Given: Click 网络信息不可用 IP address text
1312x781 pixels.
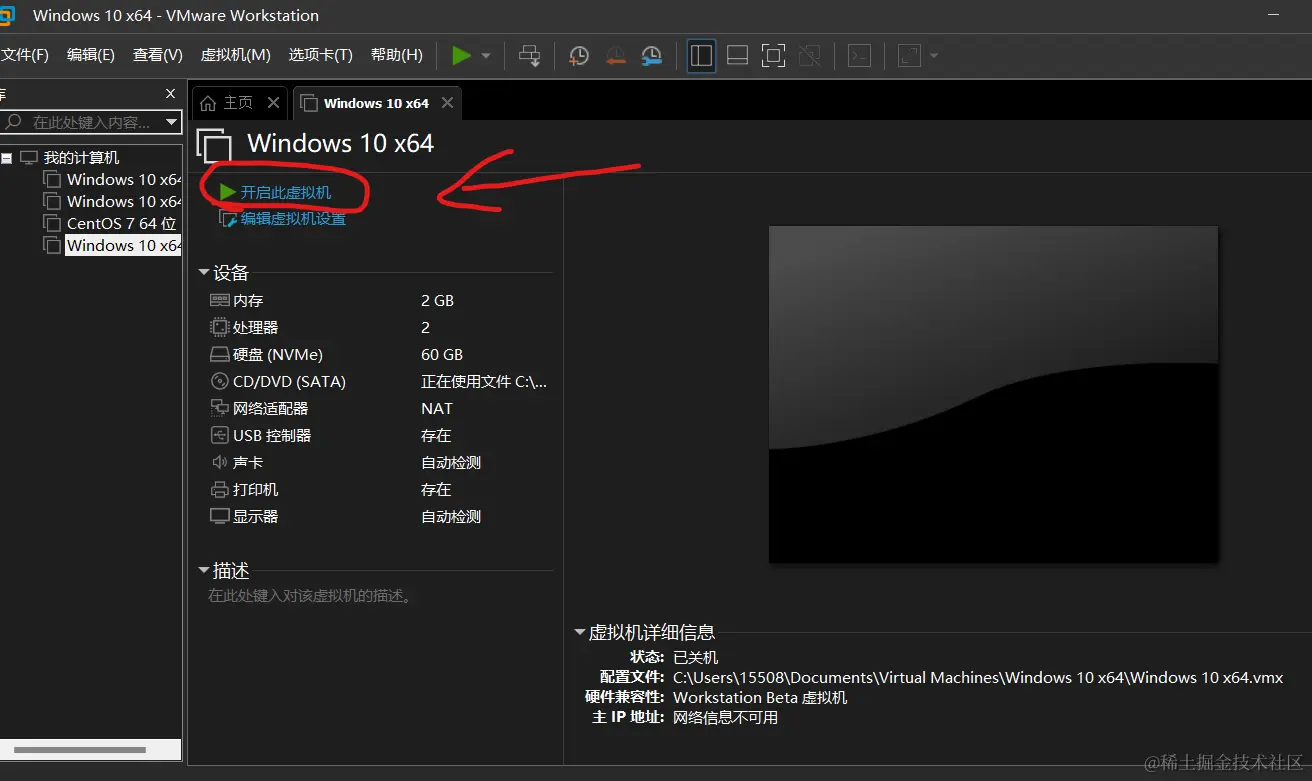Looking at the screenshot, I should point(725,717).
